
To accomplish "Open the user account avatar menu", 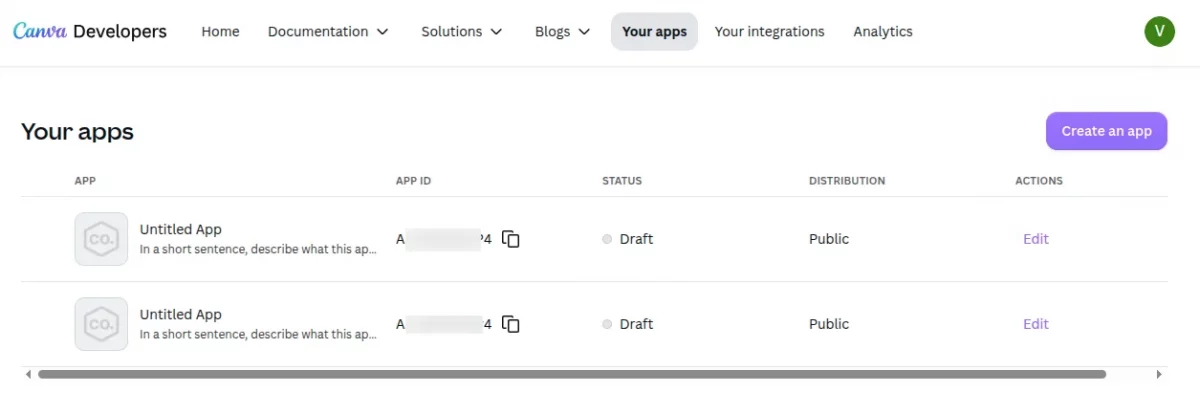I will pos(1159,31).
